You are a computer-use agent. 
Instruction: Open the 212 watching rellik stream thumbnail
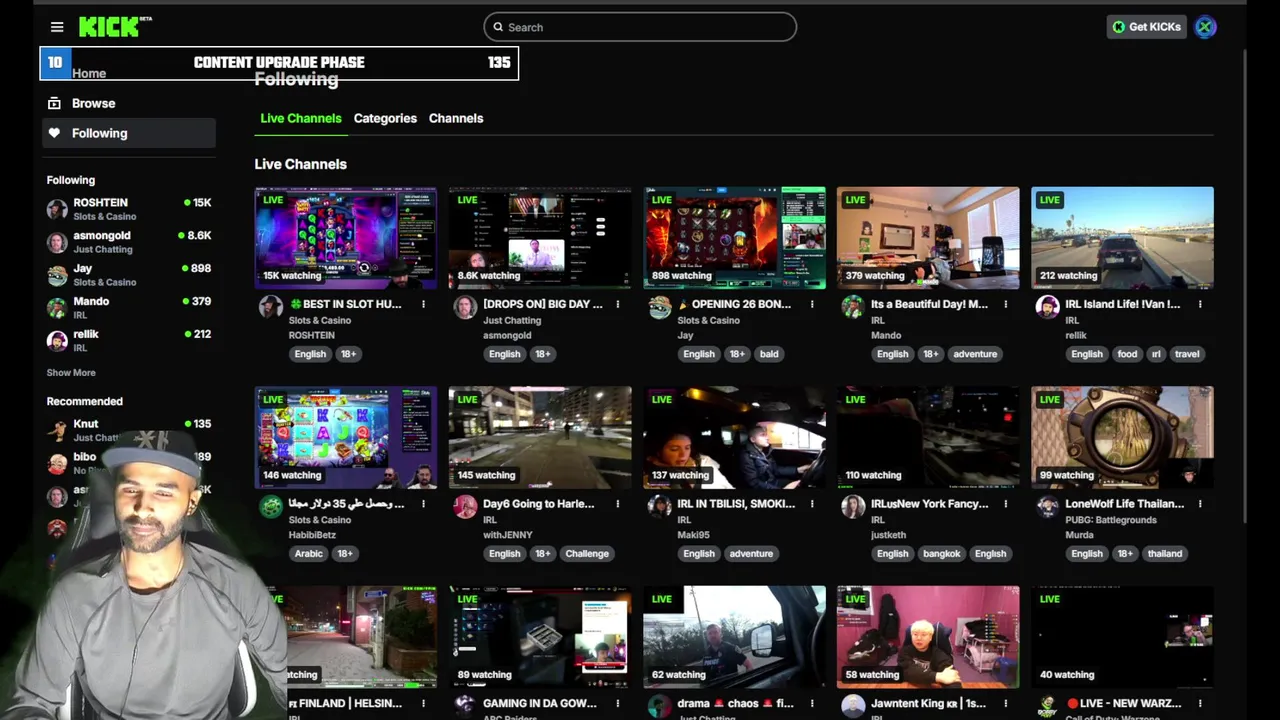[x=1122, y=238]
